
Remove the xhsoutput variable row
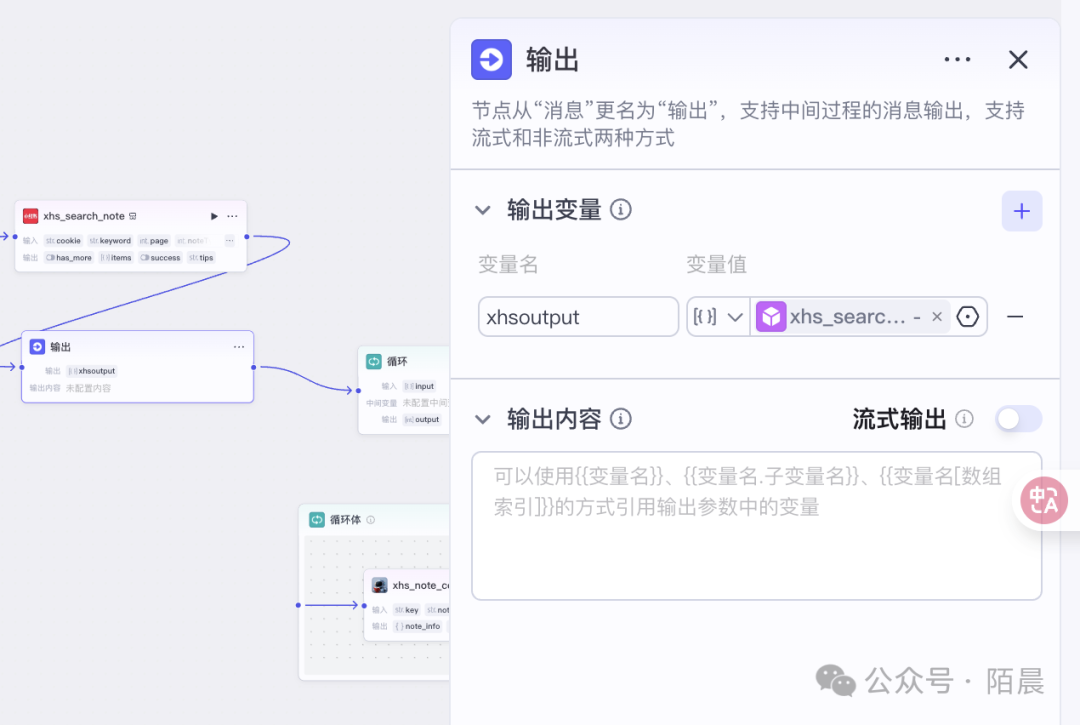tap(1015, 317)
